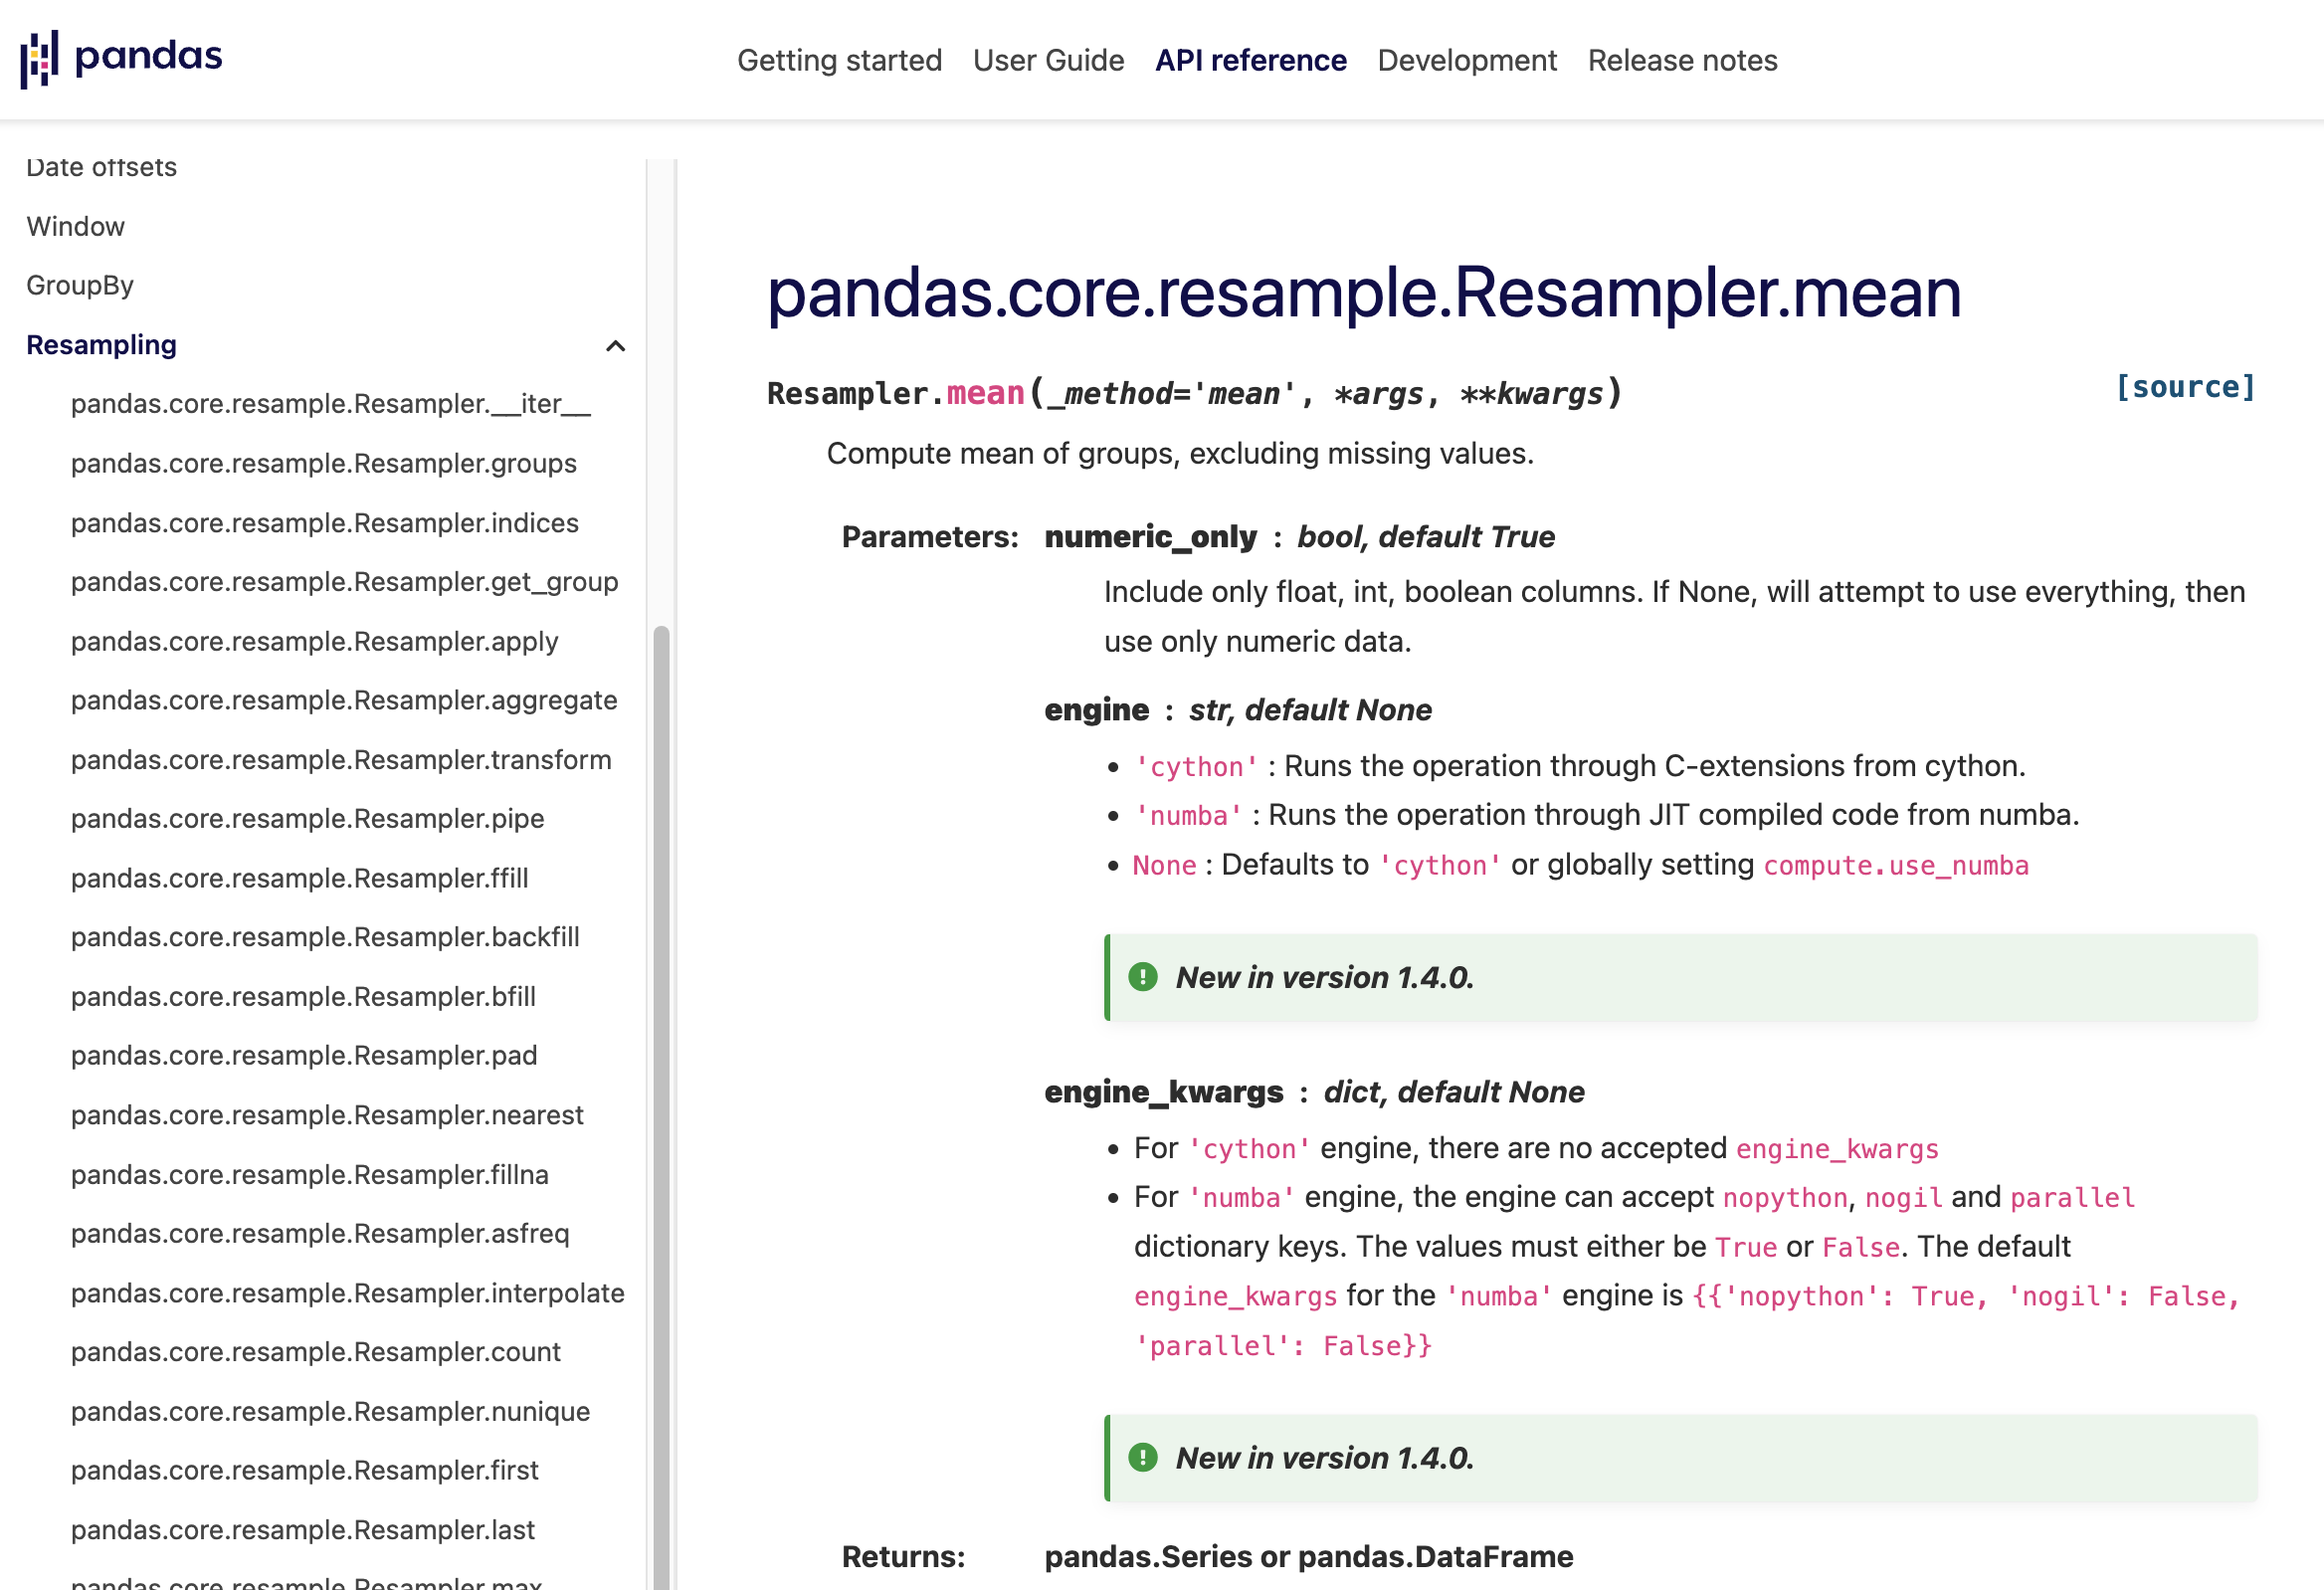Click the Resampler.mean method signature
This screenshot has width=2324, height=1590.
(1194, 393)
